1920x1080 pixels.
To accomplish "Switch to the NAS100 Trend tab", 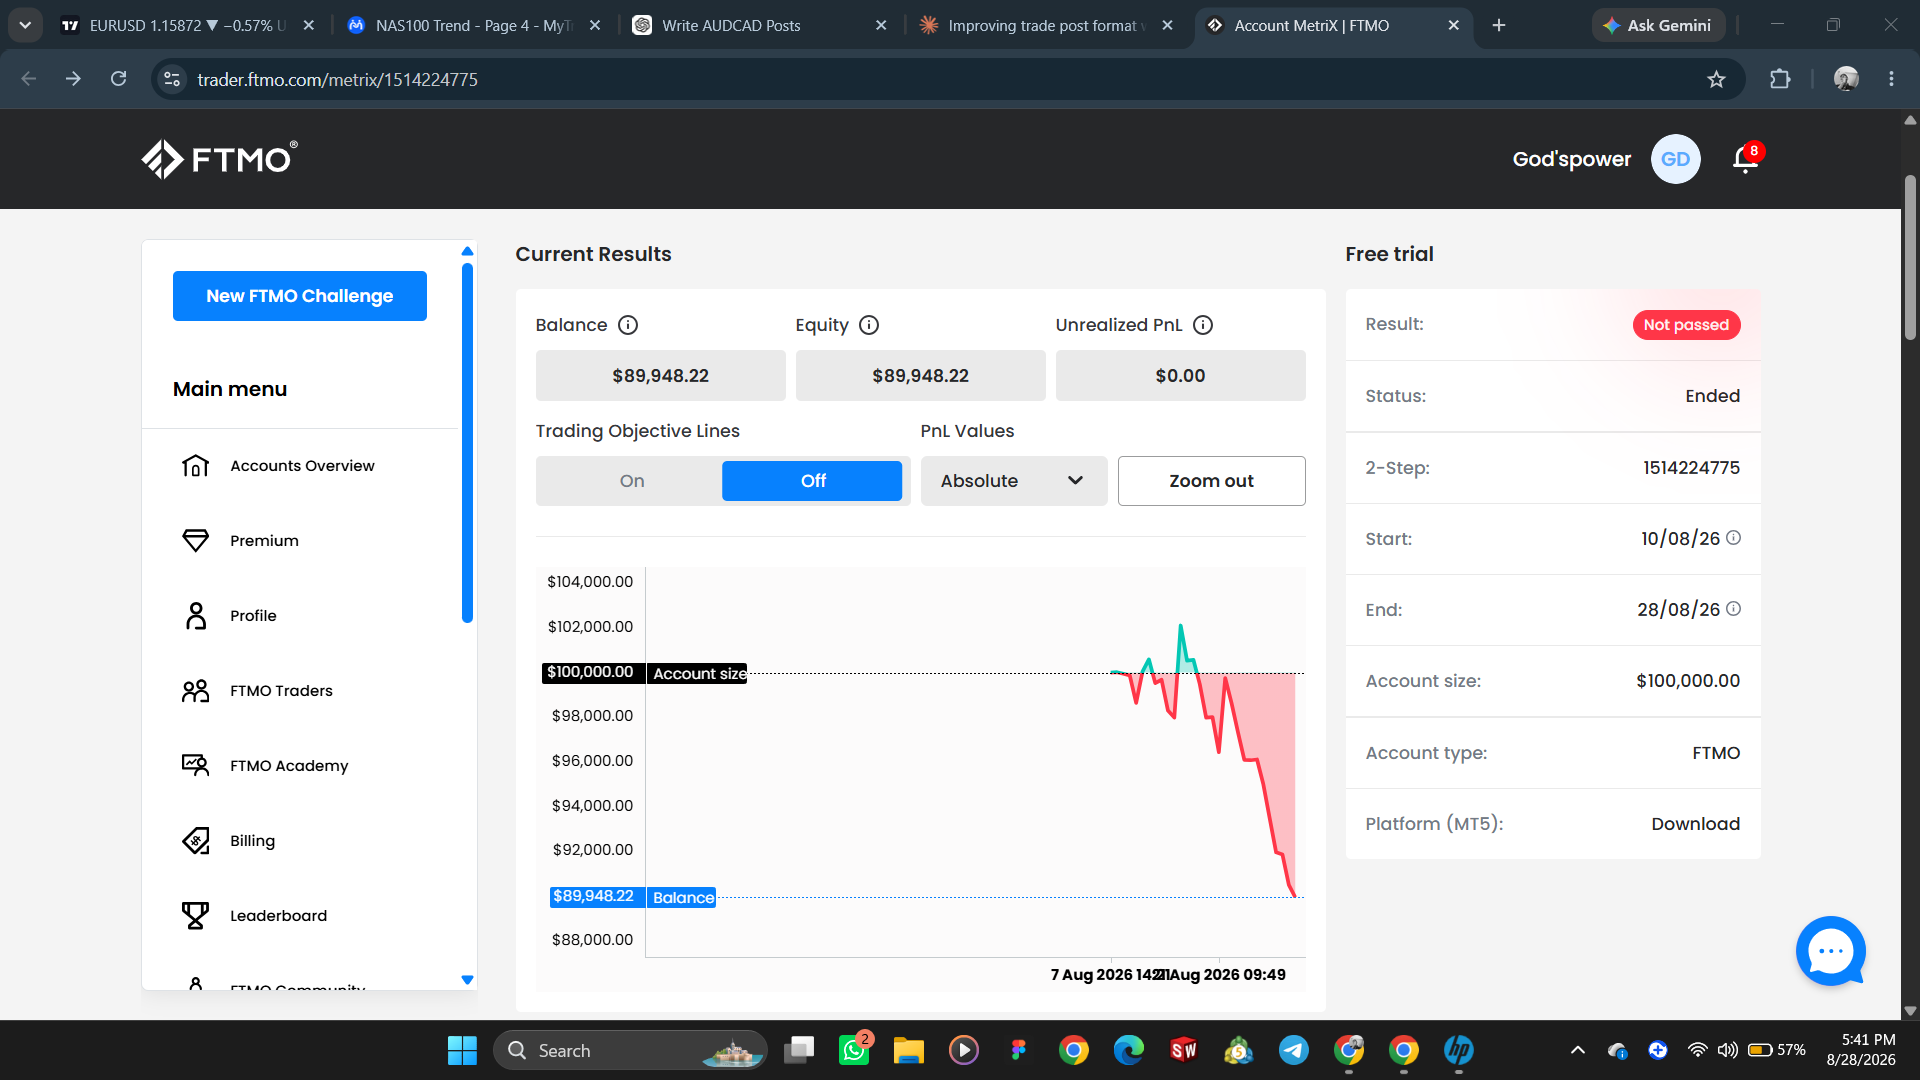I will pos(474,25).
